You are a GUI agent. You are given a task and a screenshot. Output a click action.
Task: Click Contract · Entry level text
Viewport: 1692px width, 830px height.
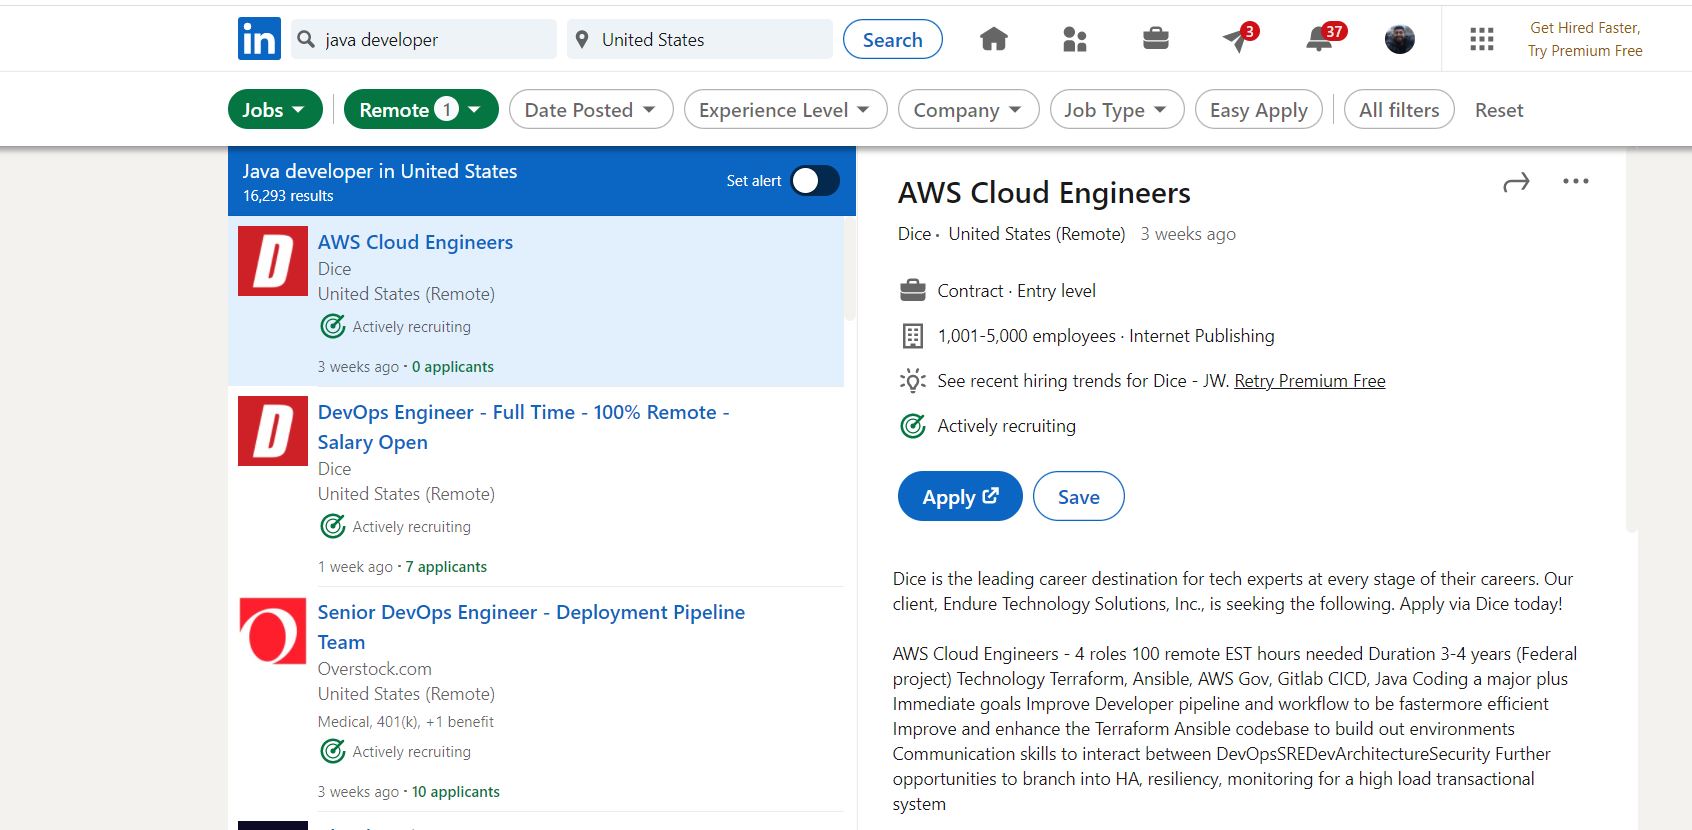1016,291
